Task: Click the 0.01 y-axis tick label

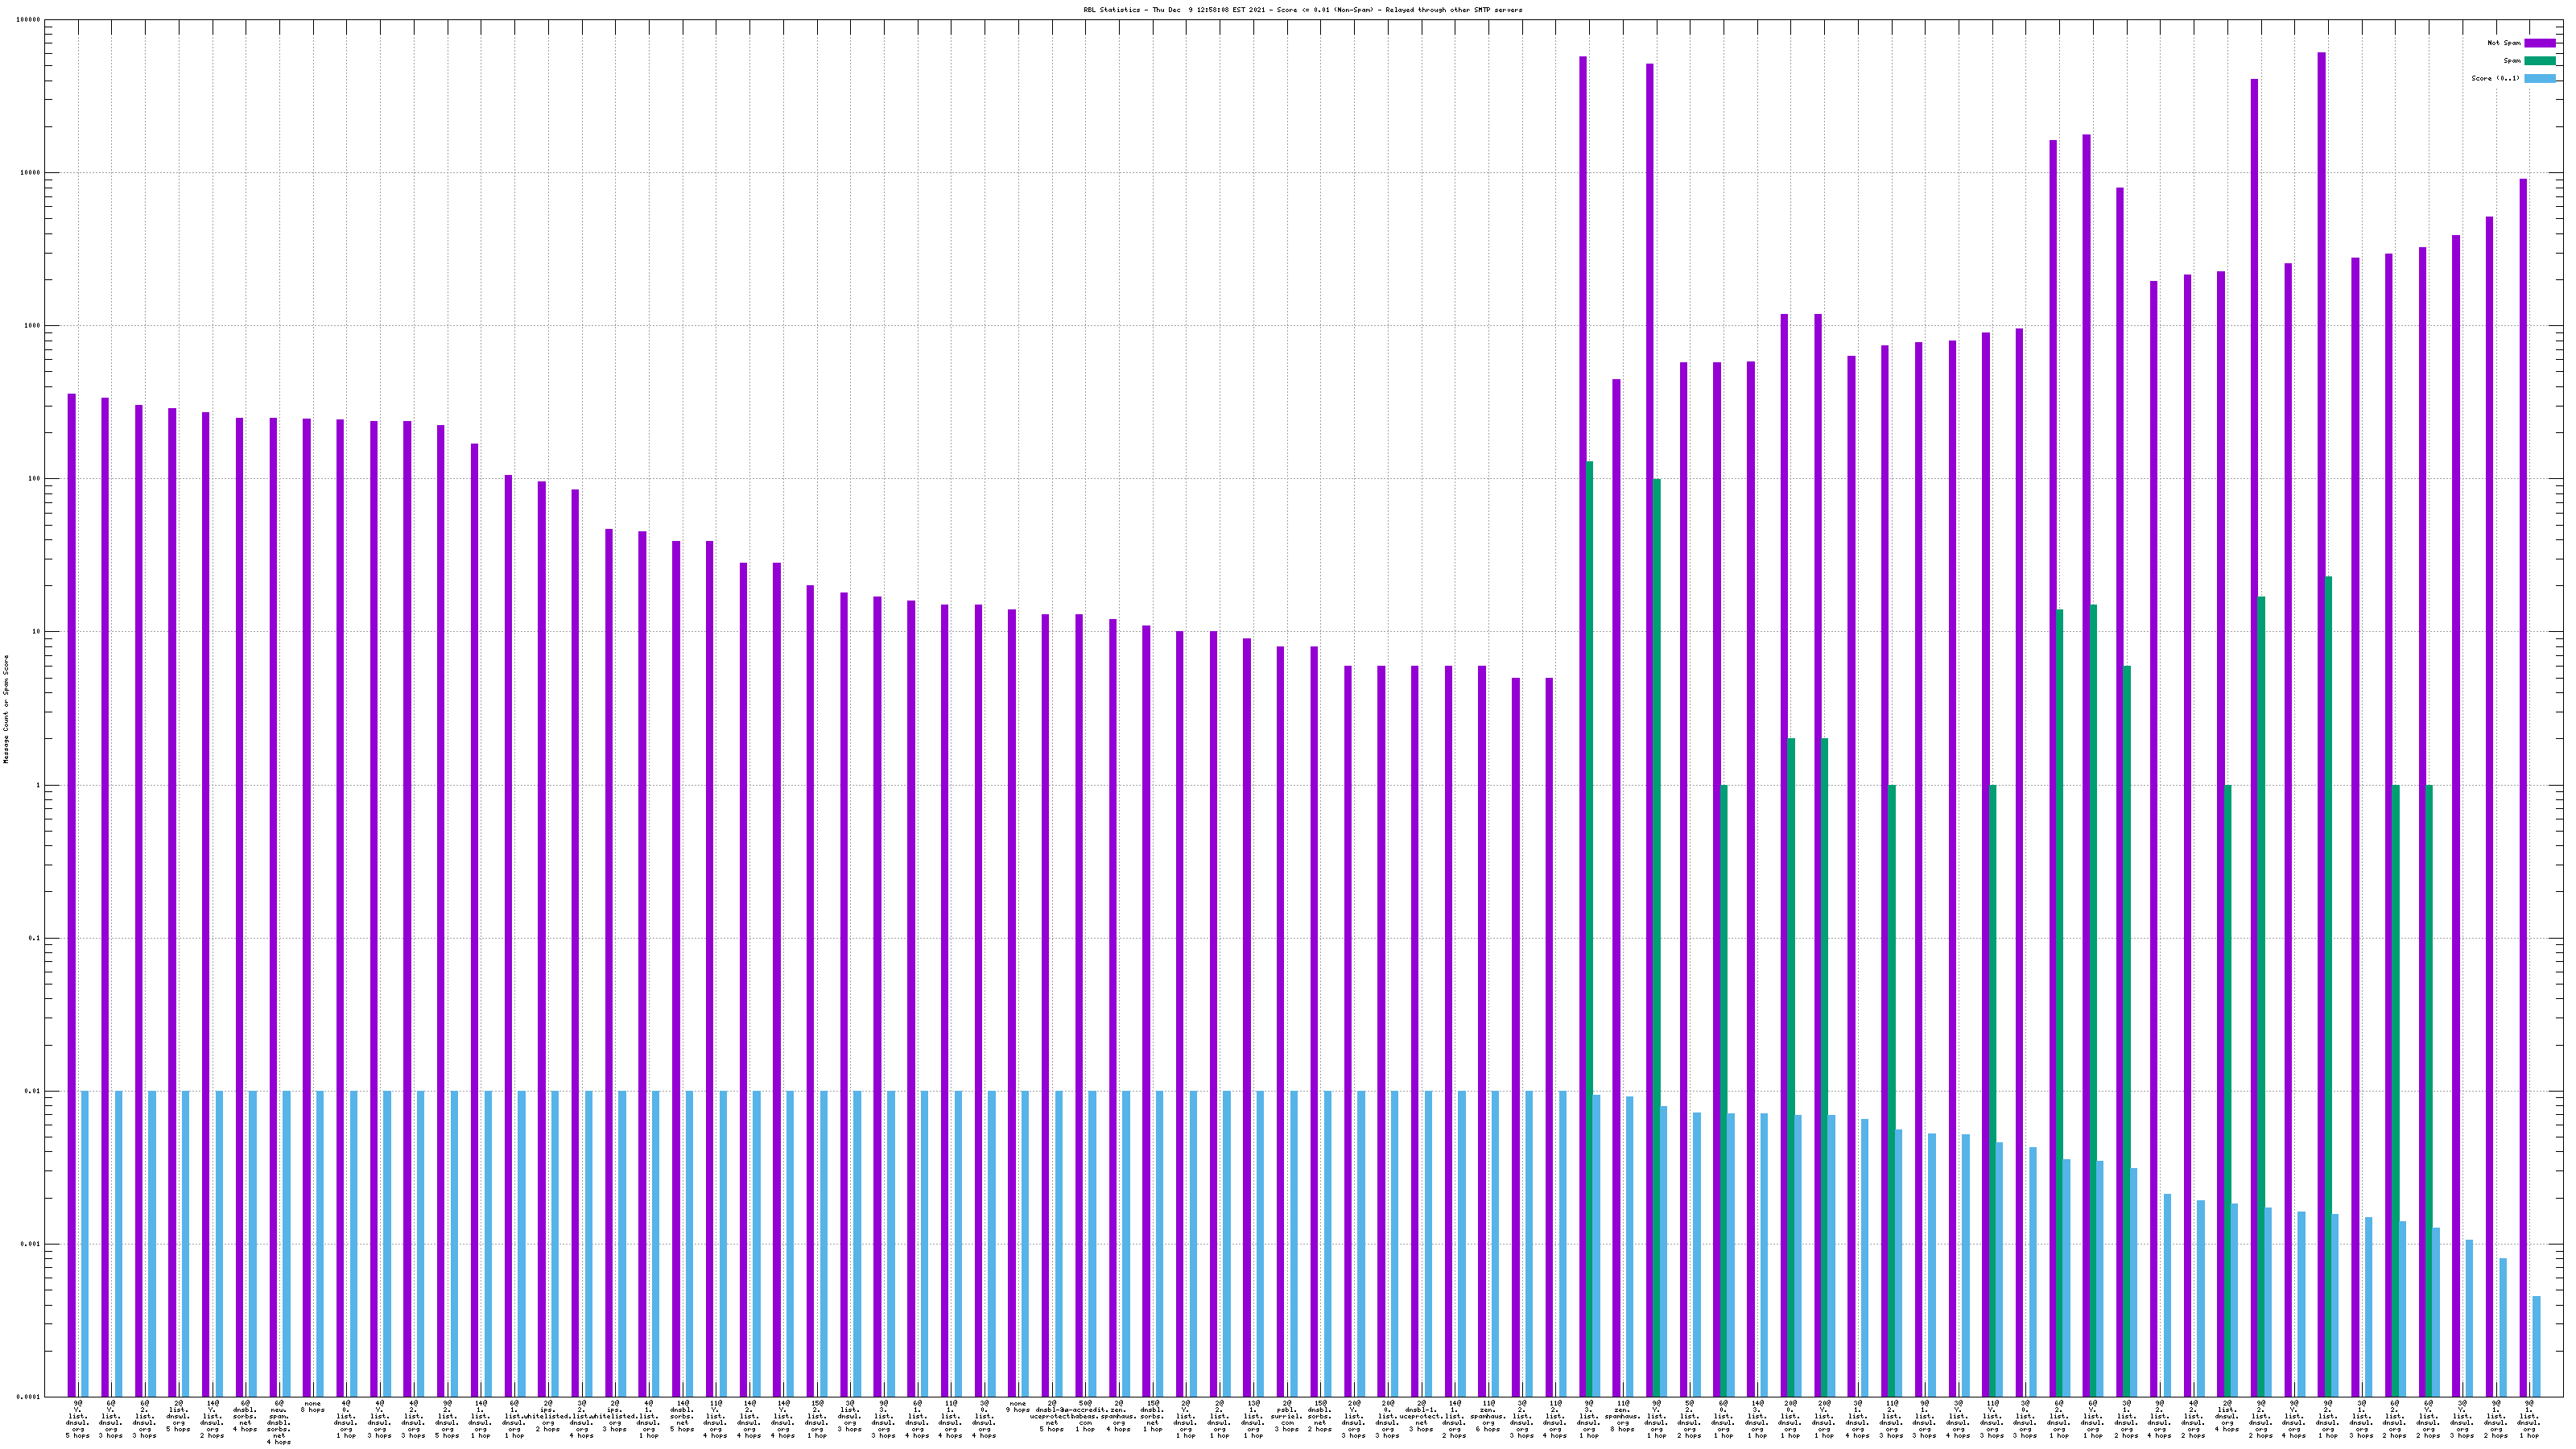Action: 34,1091
